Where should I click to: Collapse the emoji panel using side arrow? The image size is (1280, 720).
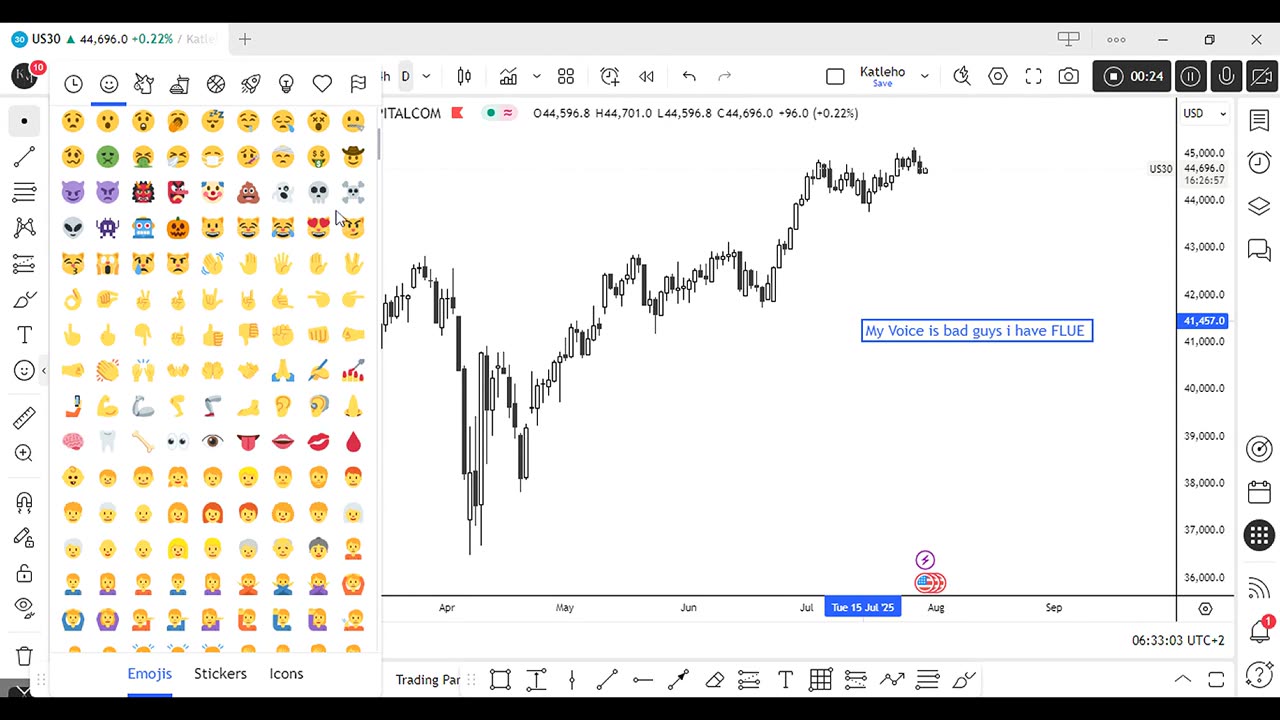tap(43, 371)
